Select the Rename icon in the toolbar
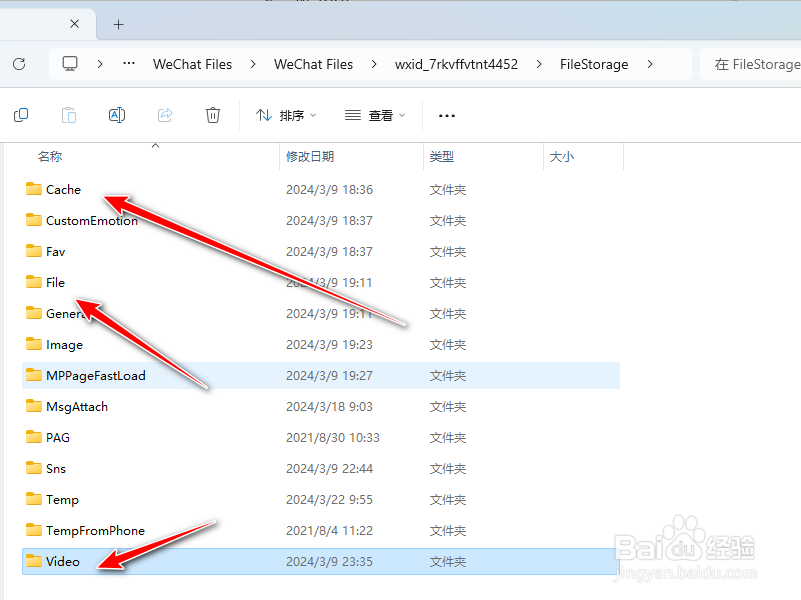Screen dimensions: 801x600 (x=116, y=115)
